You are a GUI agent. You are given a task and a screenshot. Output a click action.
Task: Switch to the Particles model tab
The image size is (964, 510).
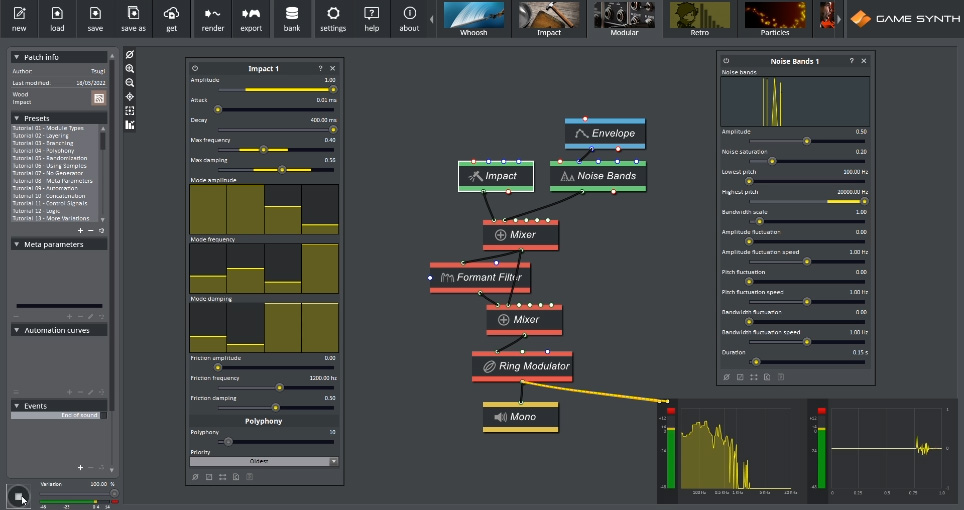coord(775,19)
